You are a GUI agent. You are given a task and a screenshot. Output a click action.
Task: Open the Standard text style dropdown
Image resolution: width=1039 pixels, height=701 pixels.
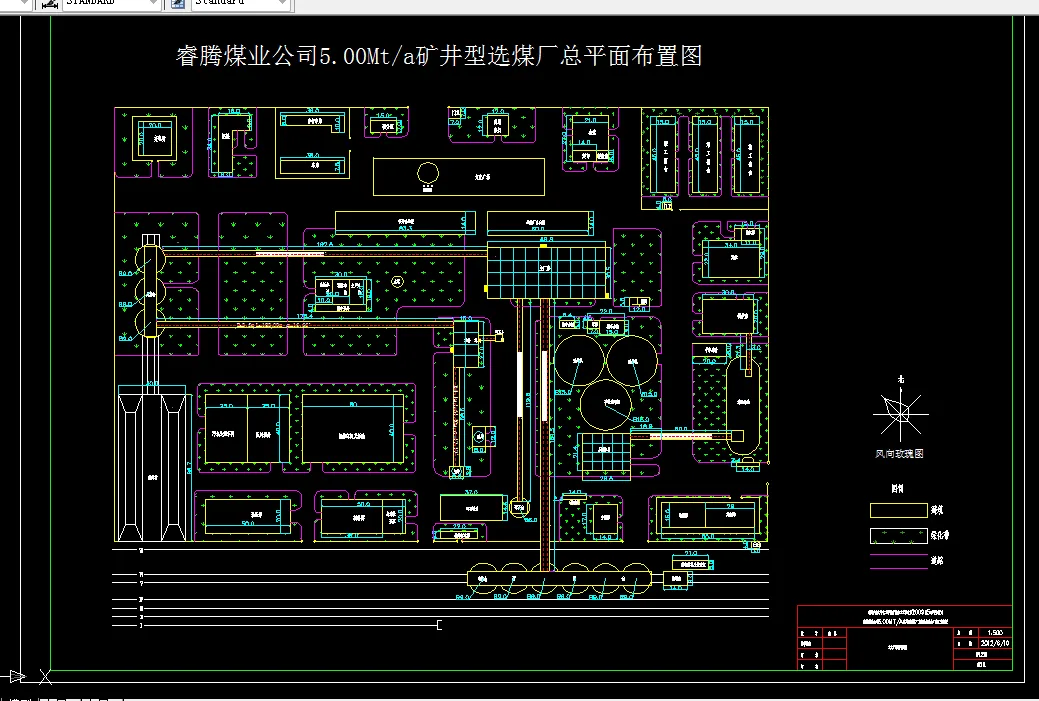click(282, 4)
